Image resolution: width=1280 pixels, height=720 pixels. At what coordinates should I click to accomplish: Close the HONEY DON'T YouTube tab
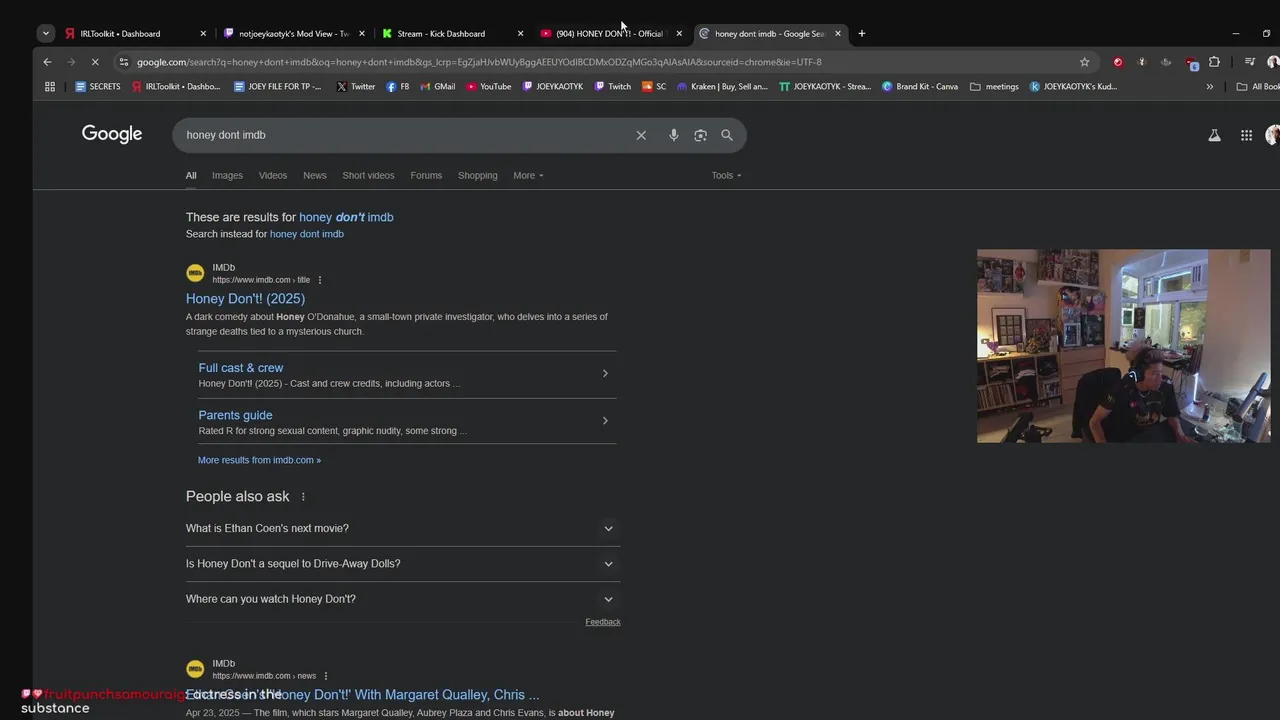[679, 33]
